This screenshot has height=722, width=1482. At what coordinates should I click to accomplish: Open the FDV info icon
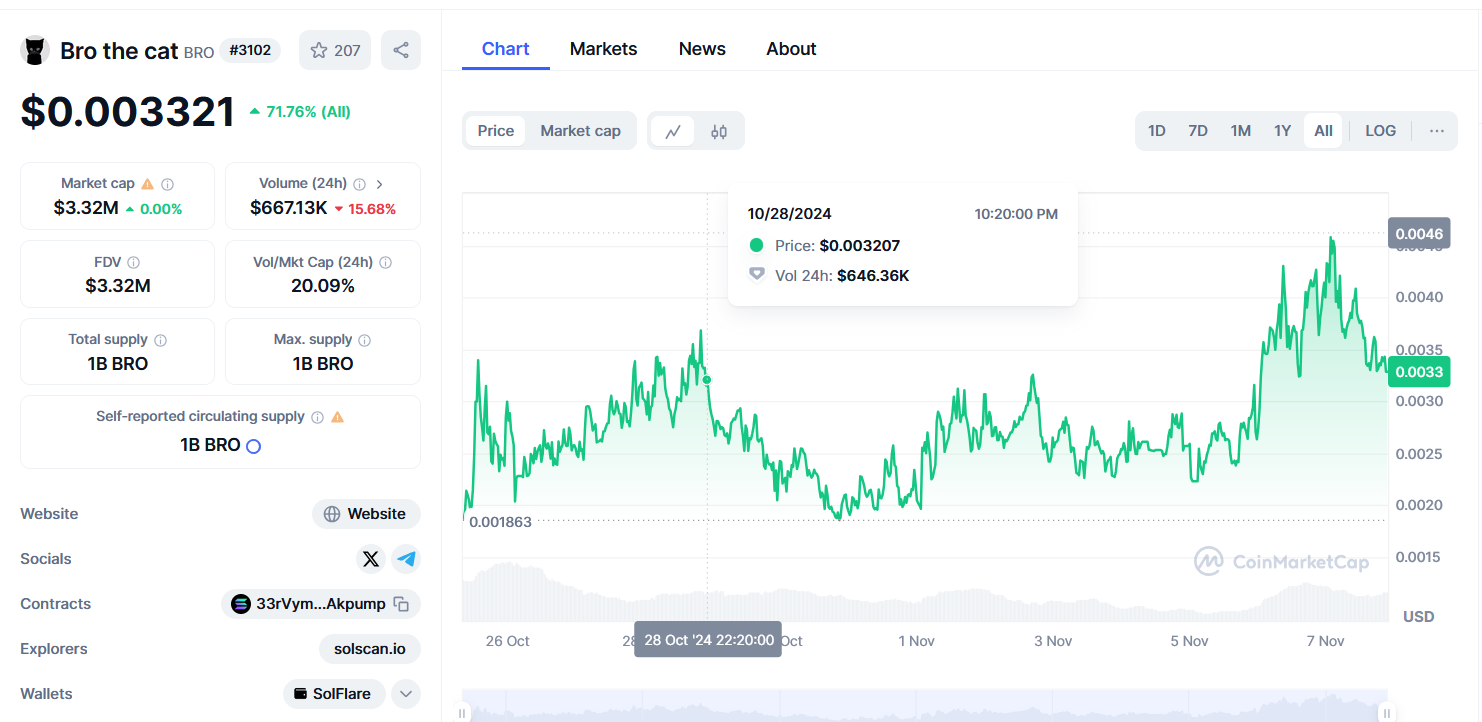click(x=134, y=262)
